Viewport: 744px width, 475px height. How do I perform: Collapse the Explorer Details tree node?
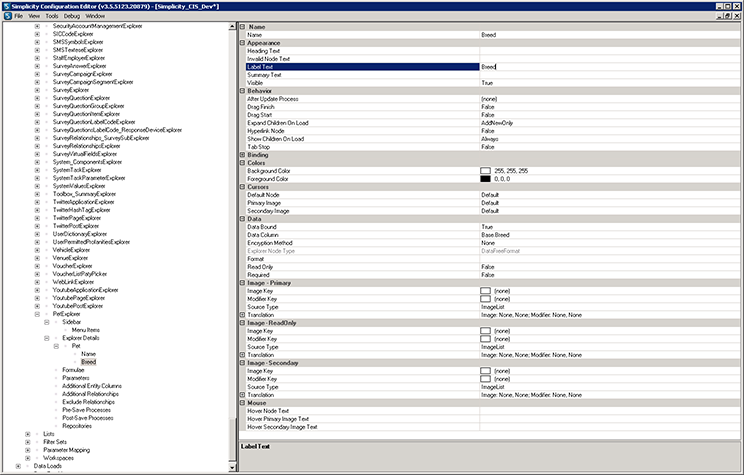pyautogui.click(x=46, y=338)
